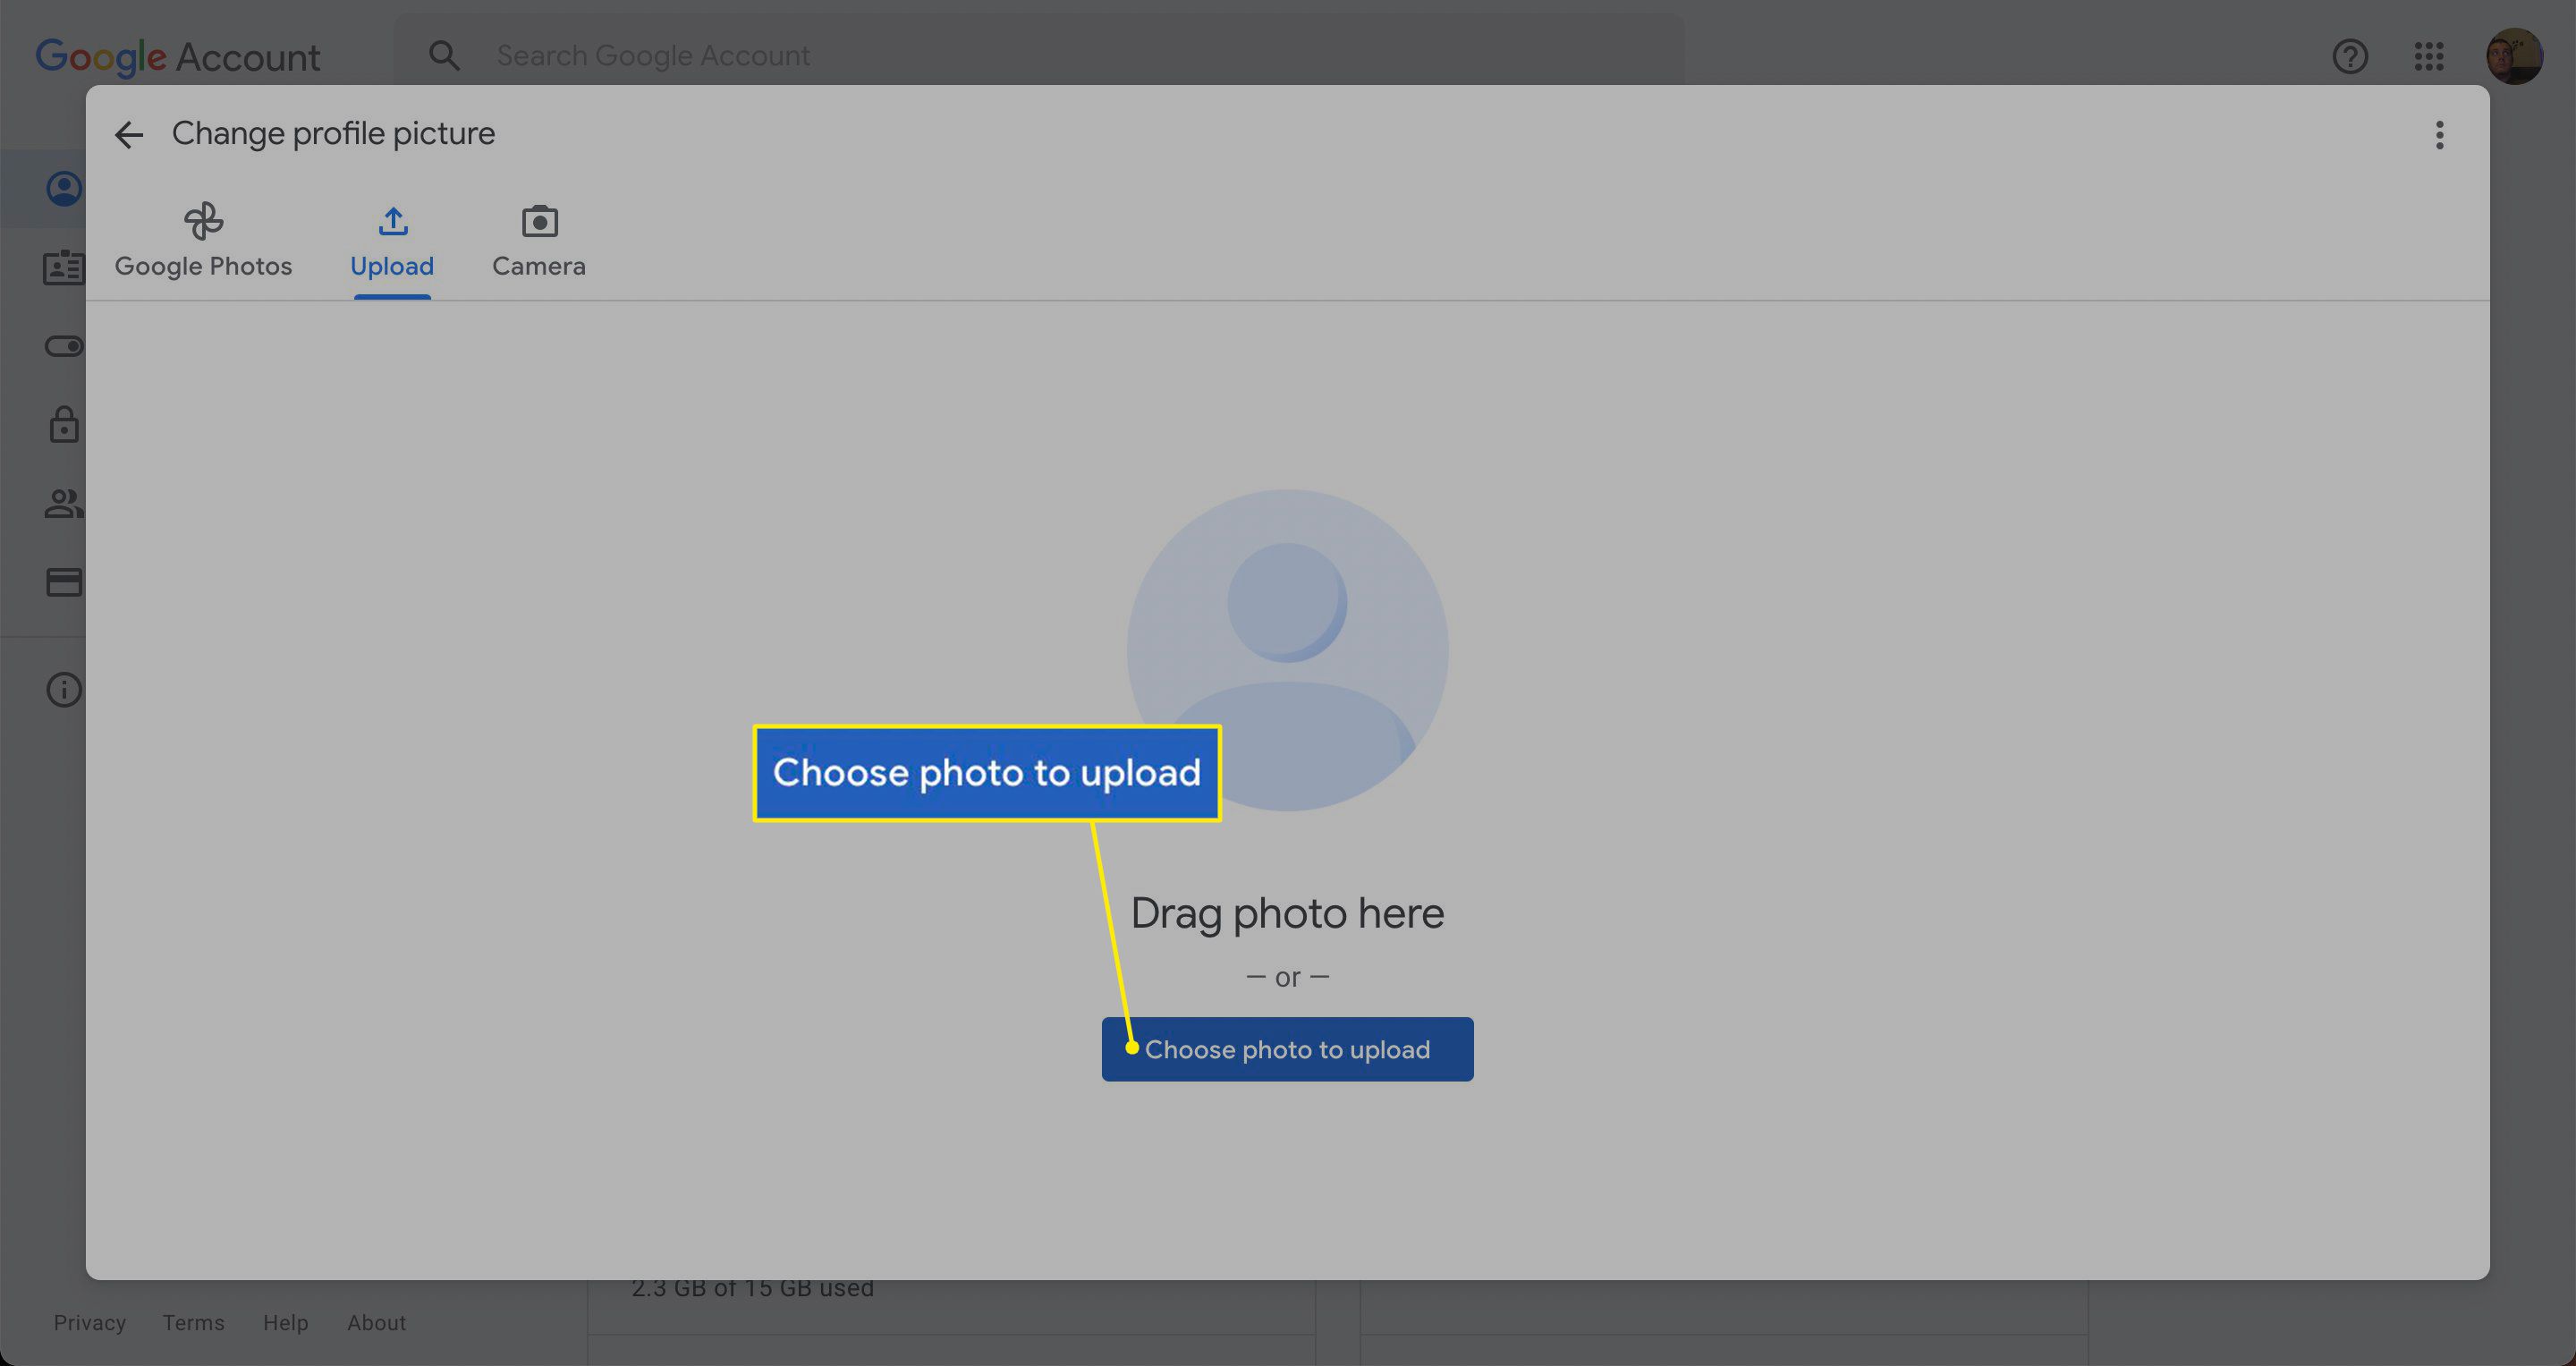Click the '2.3 GB of 15 GB used' text
The height and width of the screenshot is (1366, 2576).
(752, 1290)
